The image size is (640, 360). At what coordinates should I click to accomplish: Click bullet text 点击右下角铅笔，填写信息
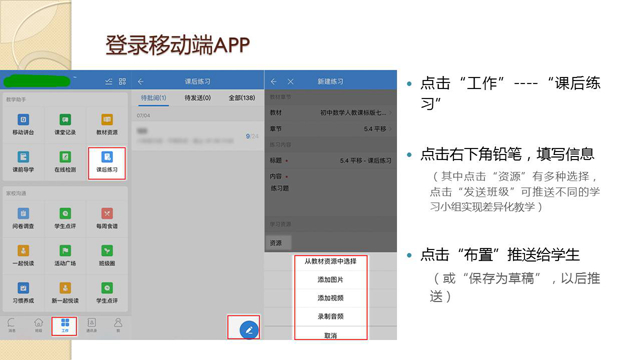pyautogui.click(x=507, y=154)
